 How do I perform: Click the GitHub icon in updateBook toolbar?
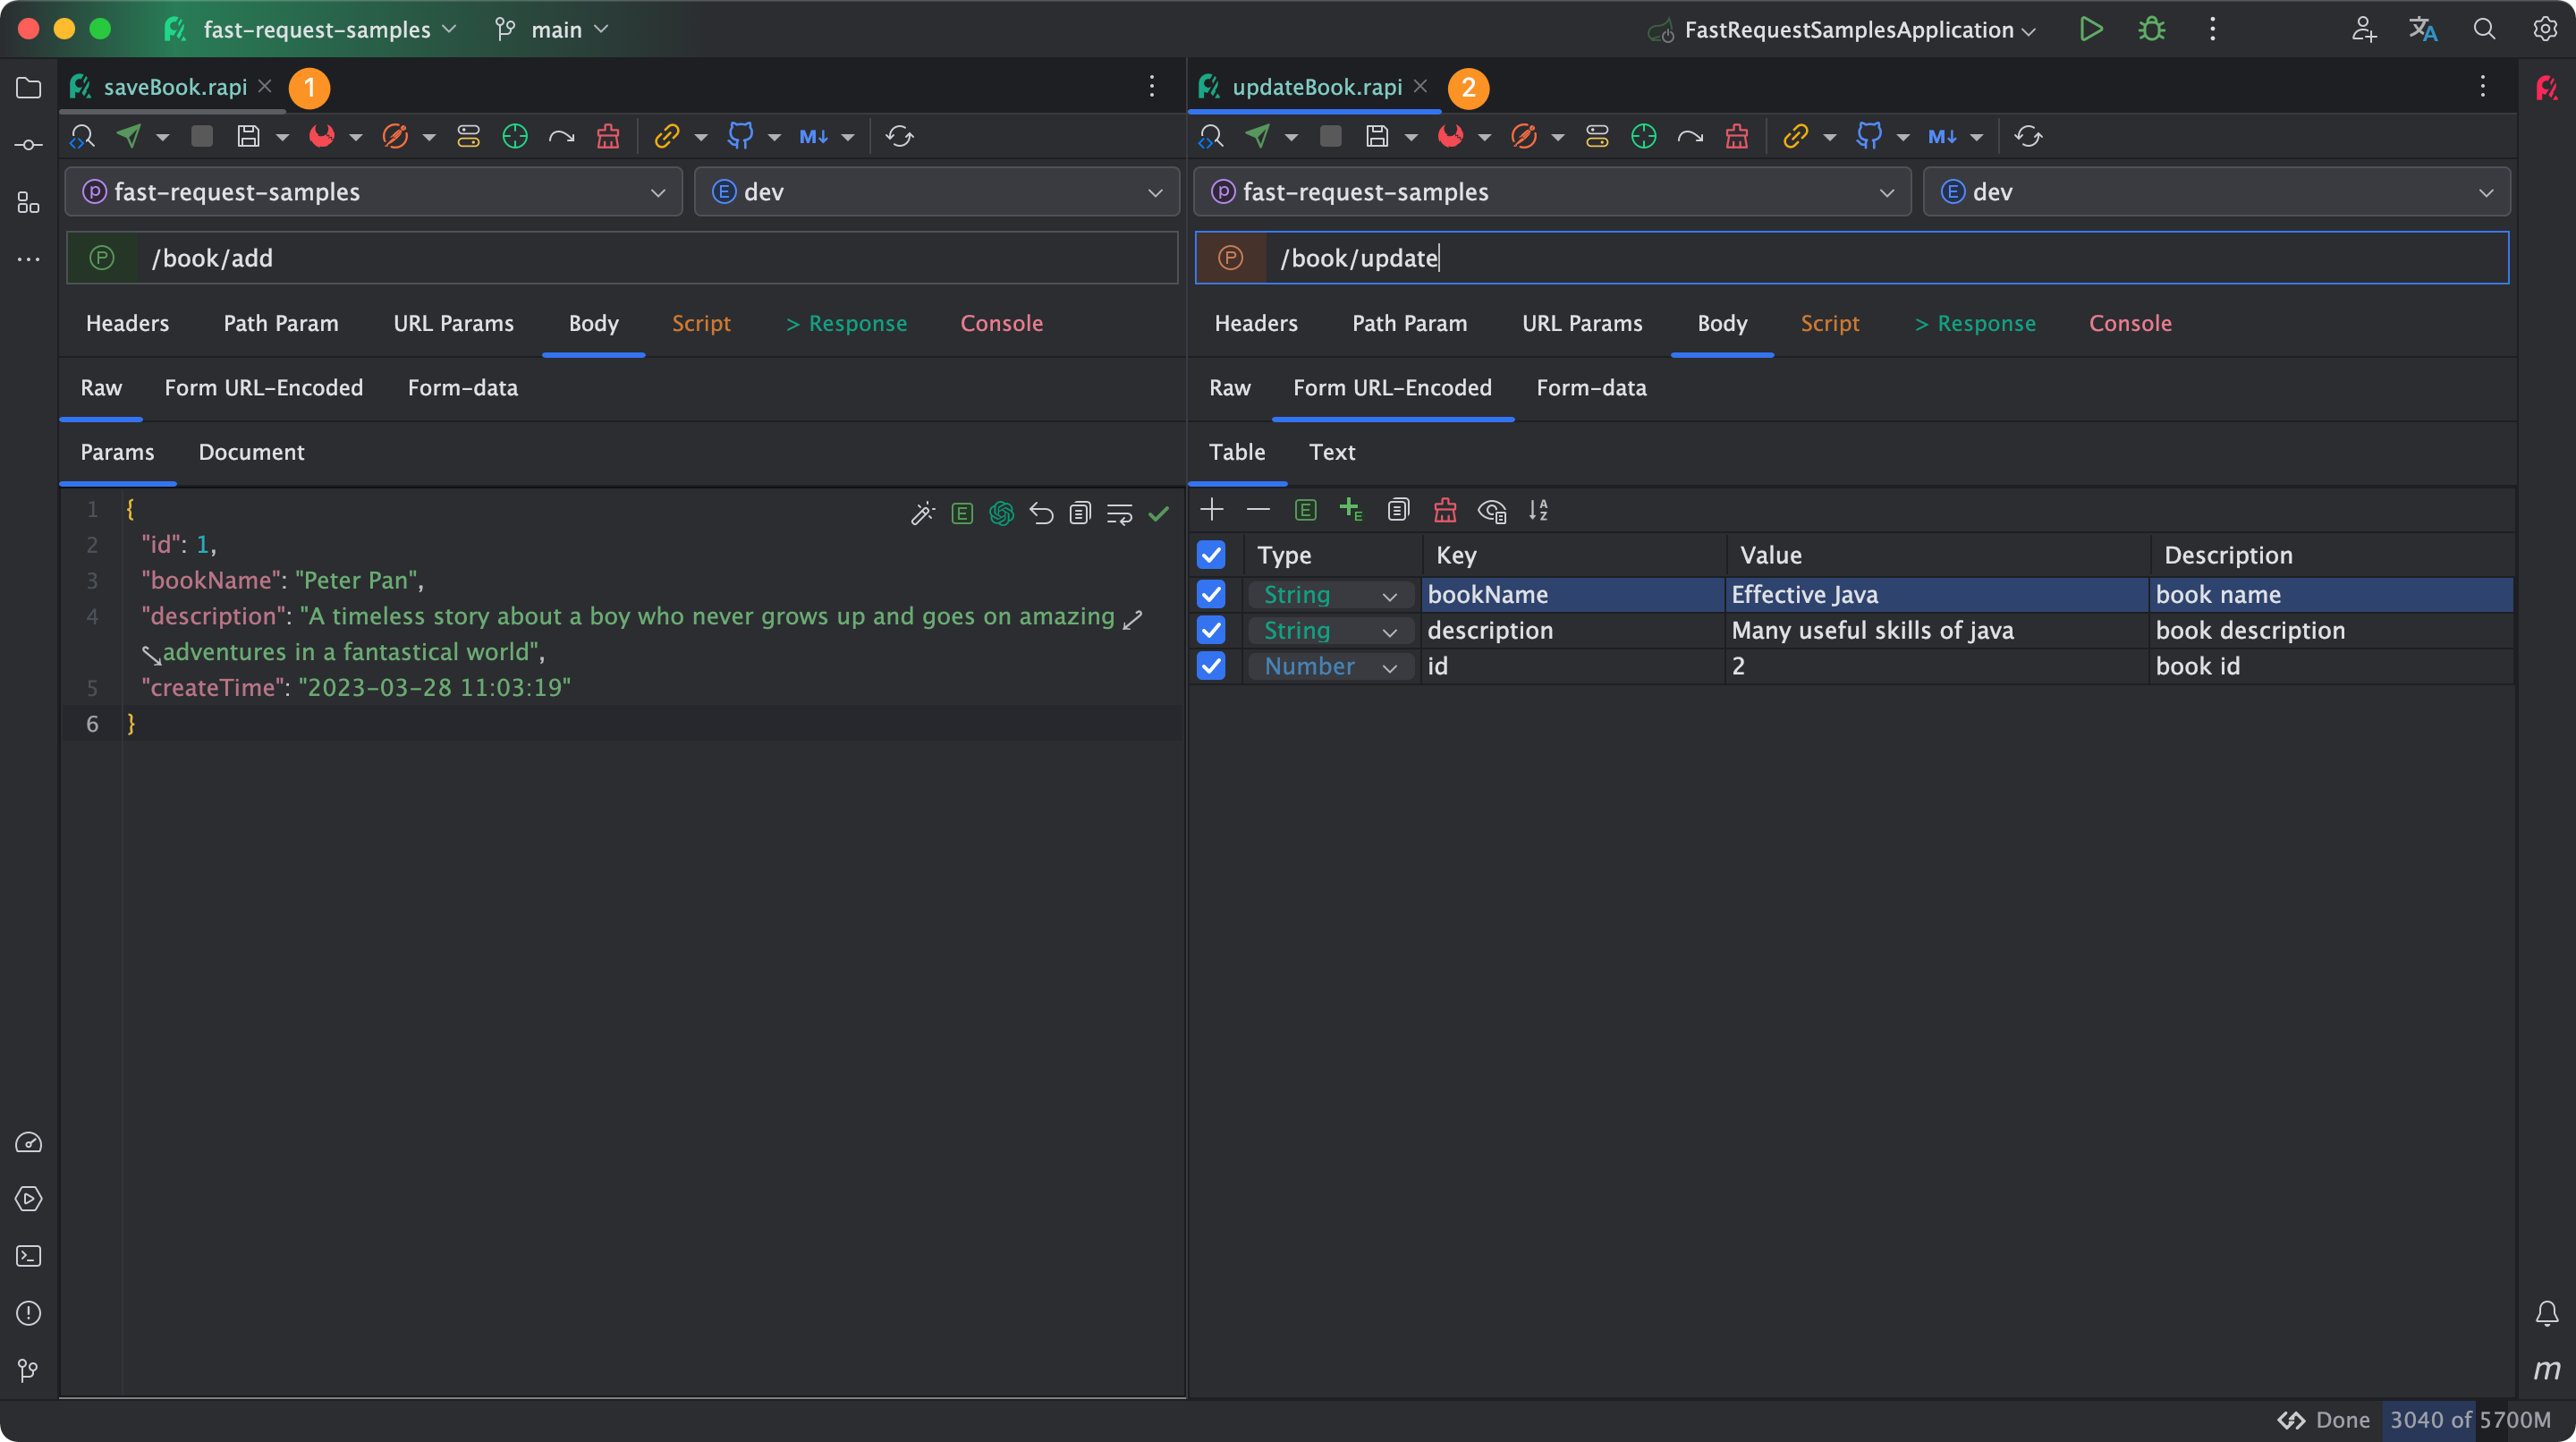(1868, 136)
